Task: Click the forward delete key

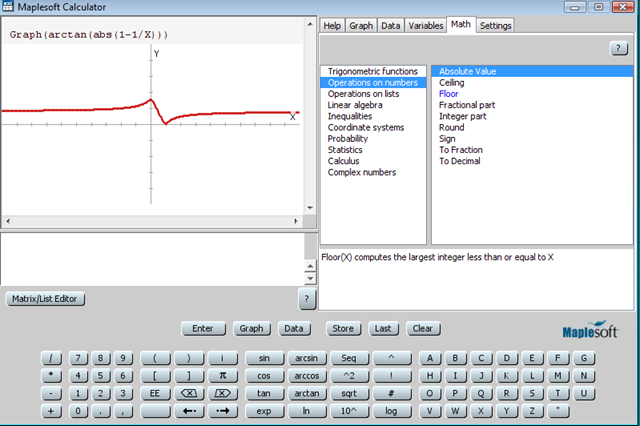Action: [x=222, y=393]
